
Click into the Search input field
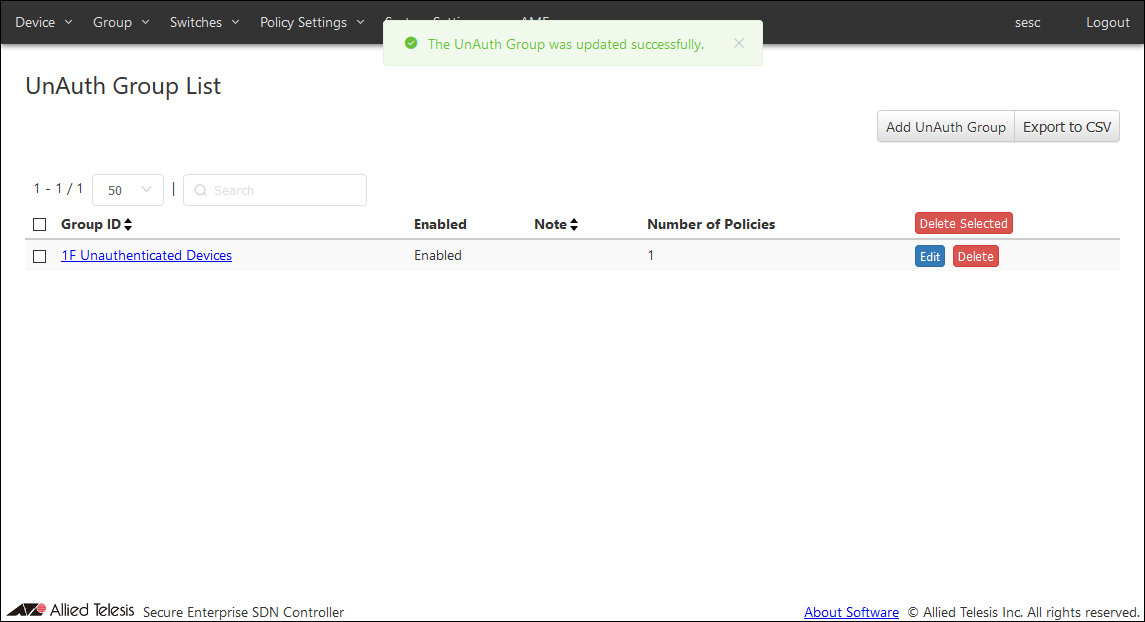[x=285, y=190]
